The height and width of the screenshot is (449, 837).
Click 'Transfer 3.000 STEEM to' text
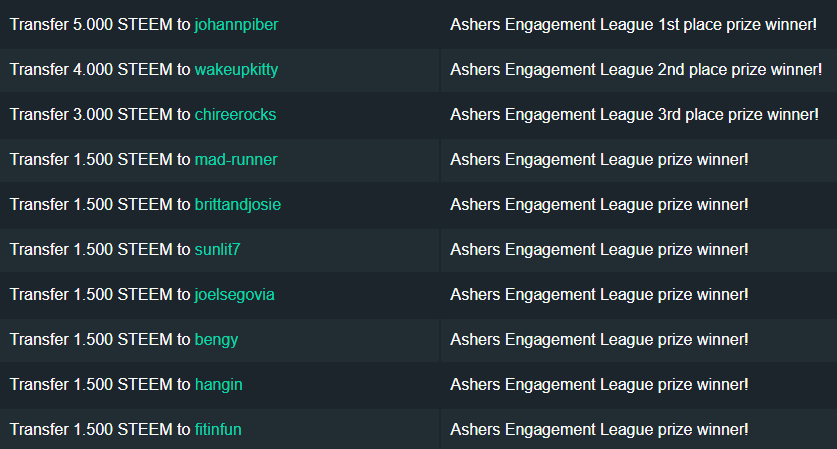click(x=100, y=114)
